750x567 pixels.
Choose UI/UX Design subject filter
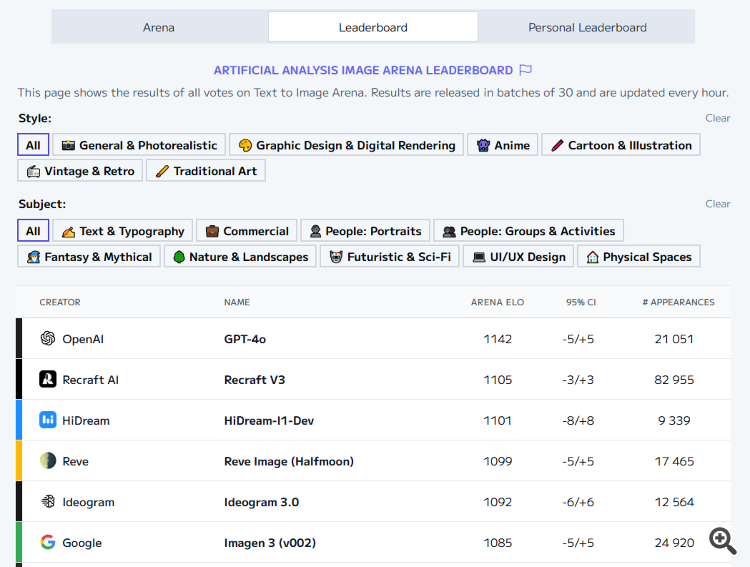[x=518, y=256]
